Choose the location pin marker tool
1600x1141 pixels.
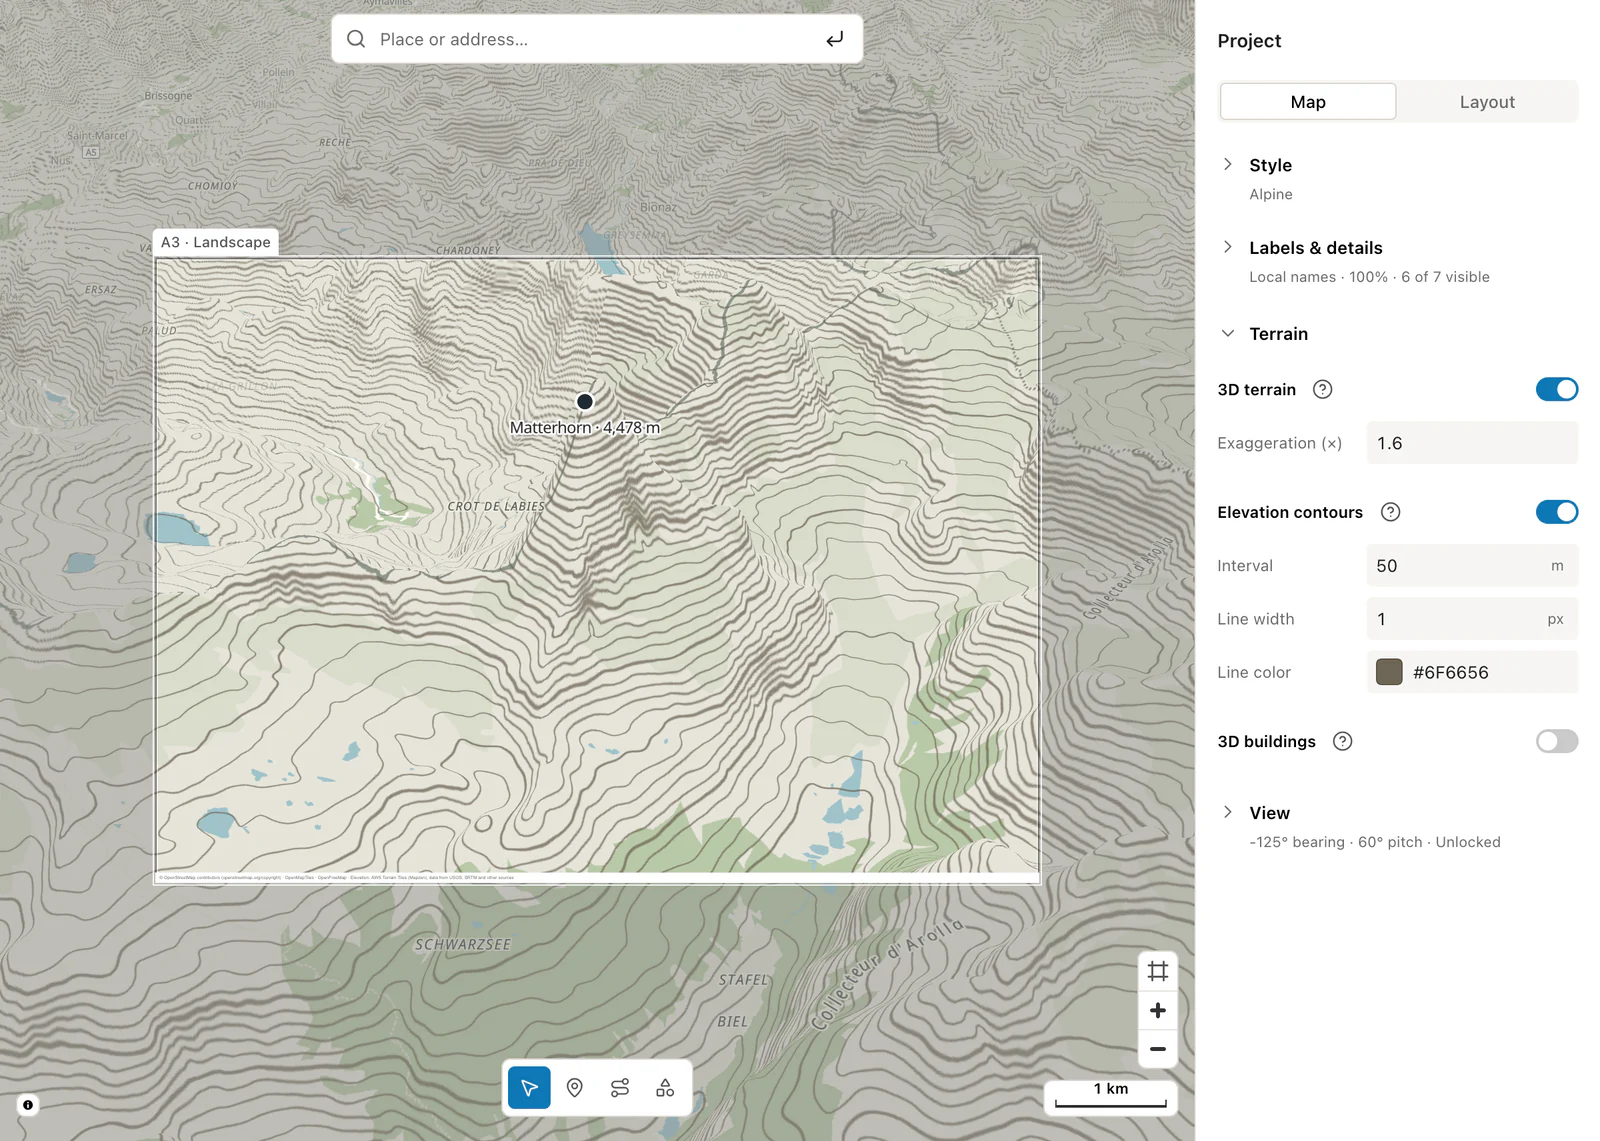[x=575, y=1088]
